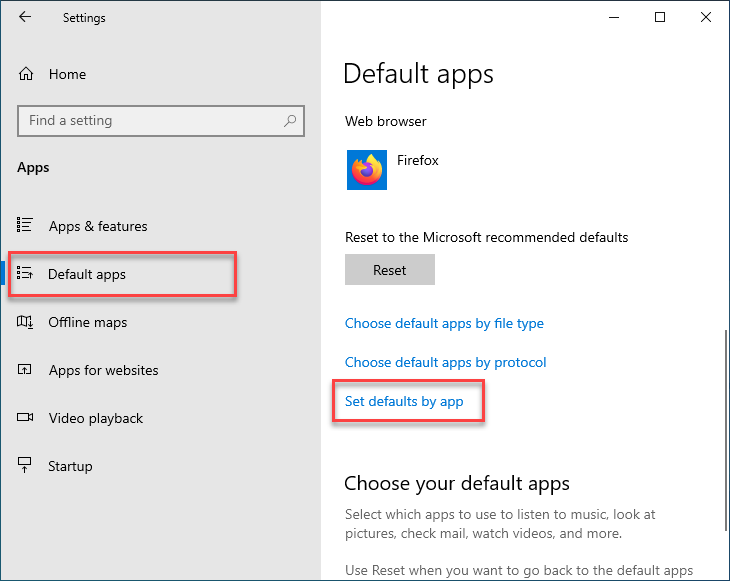Open Video playback settings

(95, 418)
